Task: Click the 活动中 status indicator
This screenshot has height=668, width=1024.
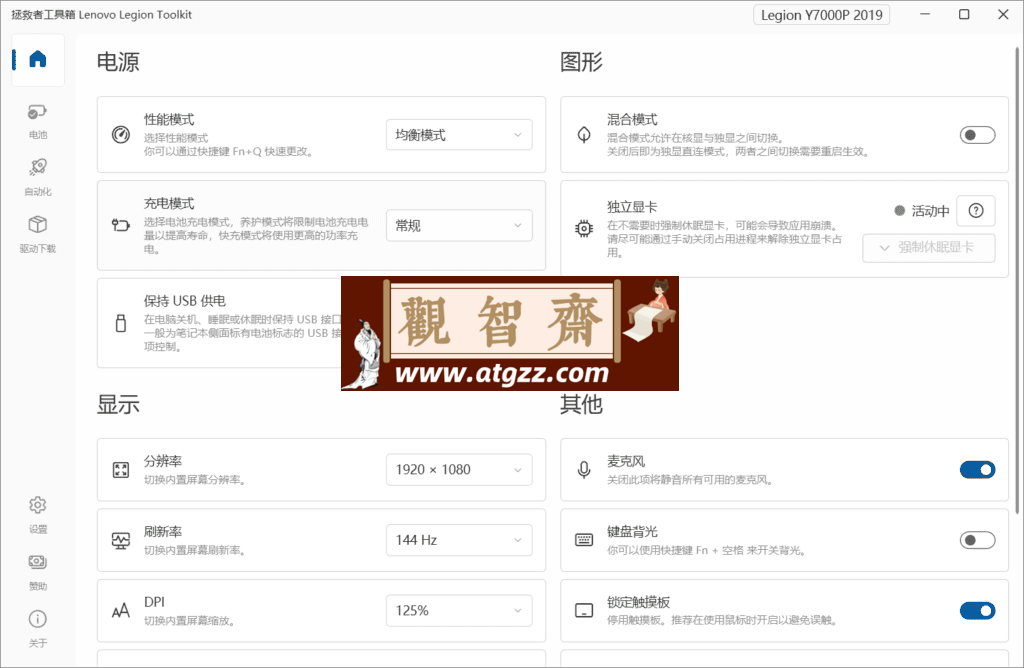Action: click(921, 210)
